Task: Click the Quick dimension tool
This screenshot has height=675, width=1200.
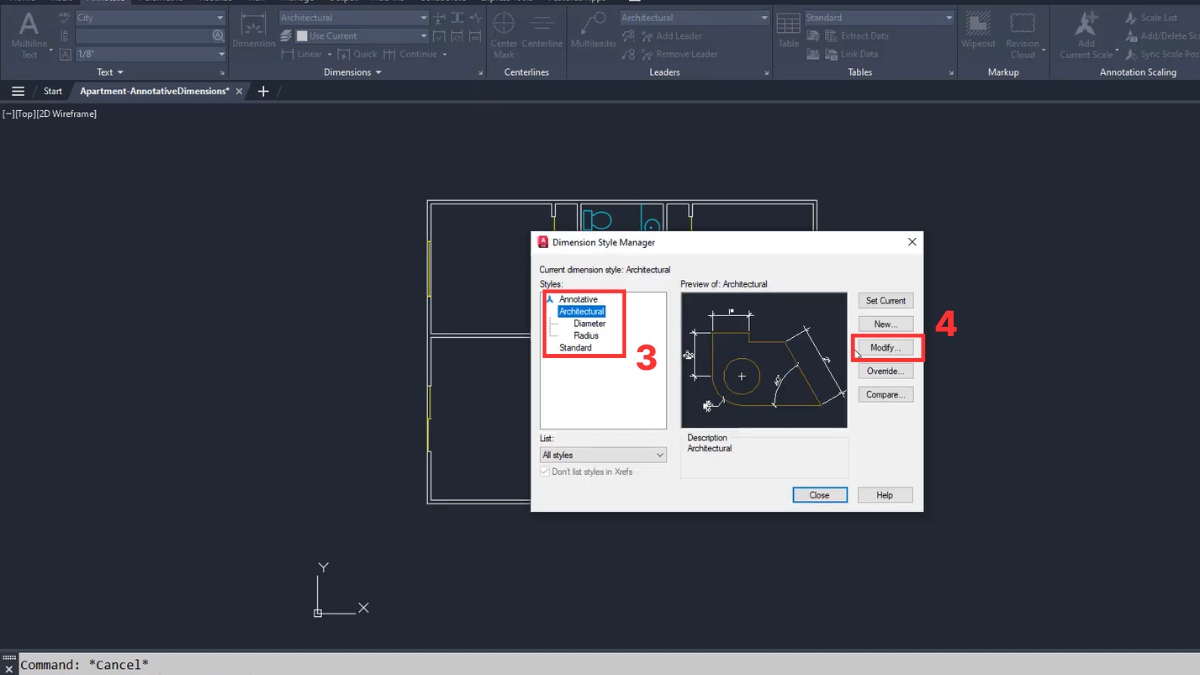Action: (359, 54)
